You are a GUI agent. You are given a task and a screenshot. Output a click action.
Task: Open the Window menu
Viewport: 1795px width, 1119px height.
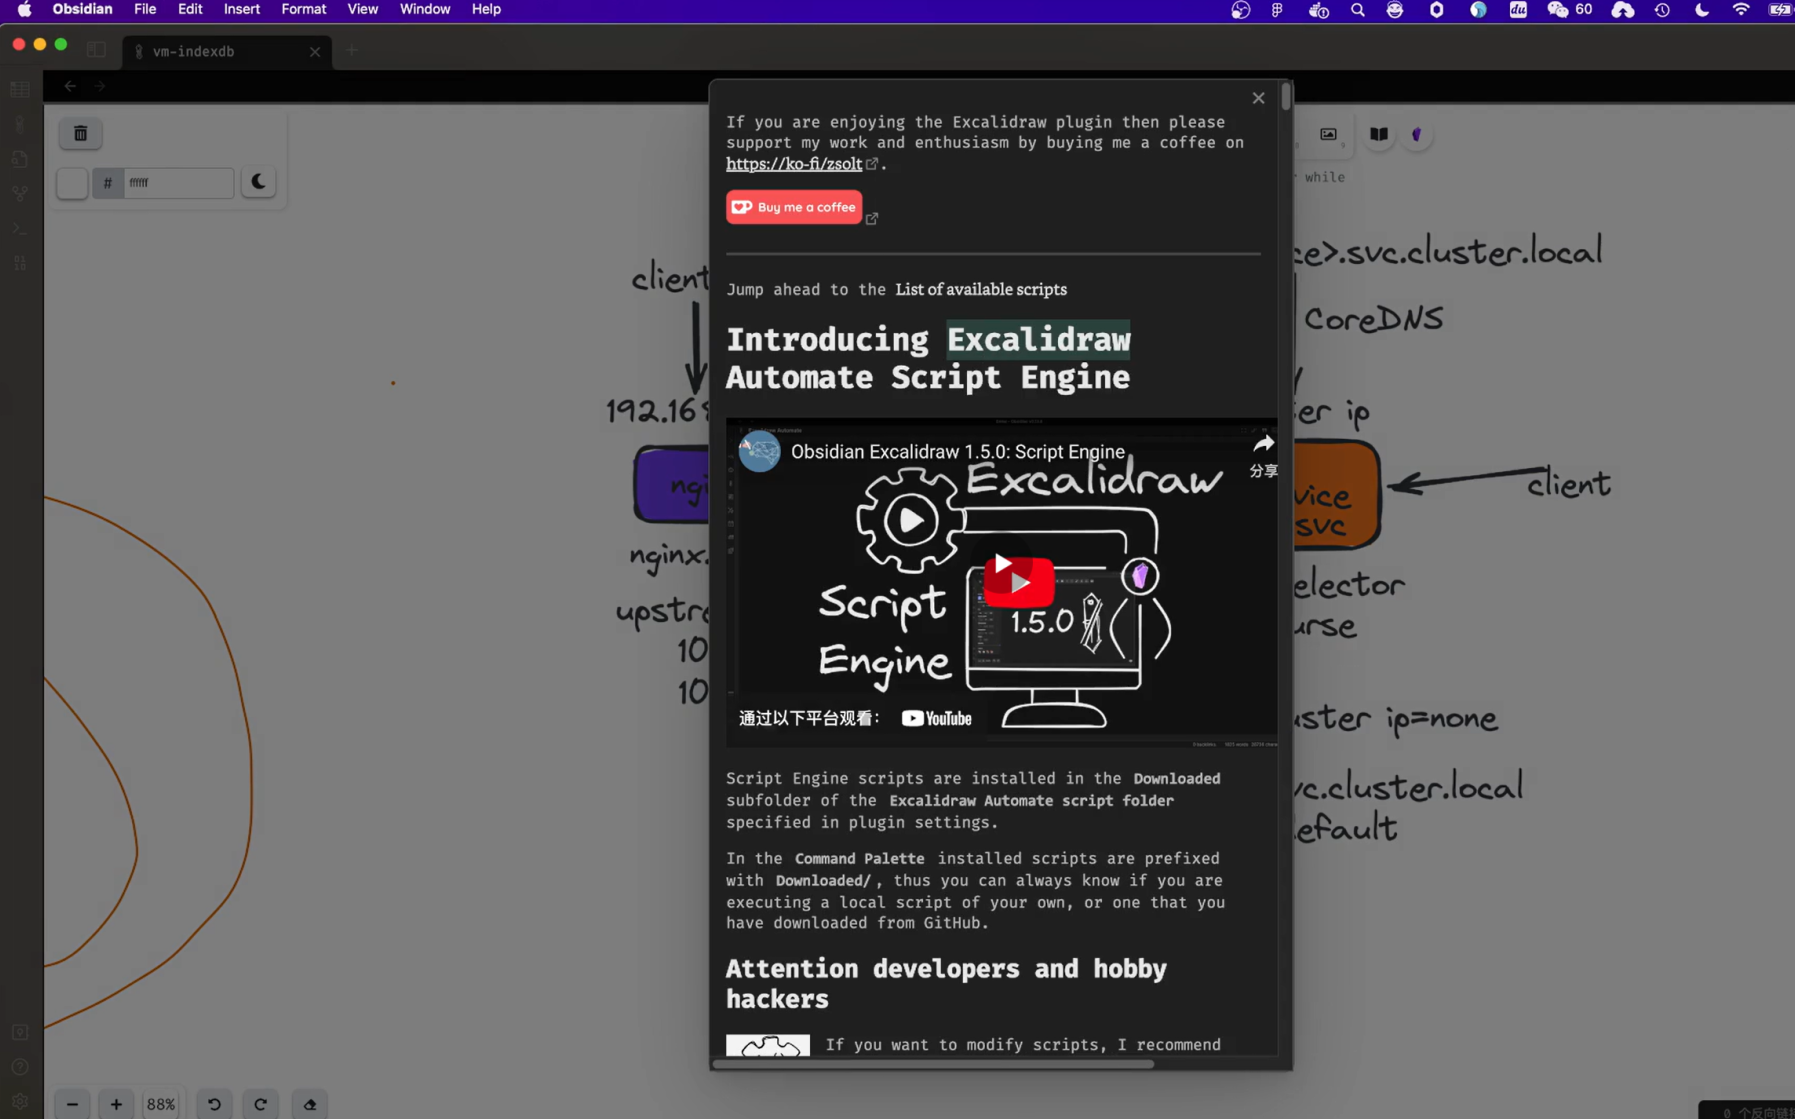coord(425,9)
